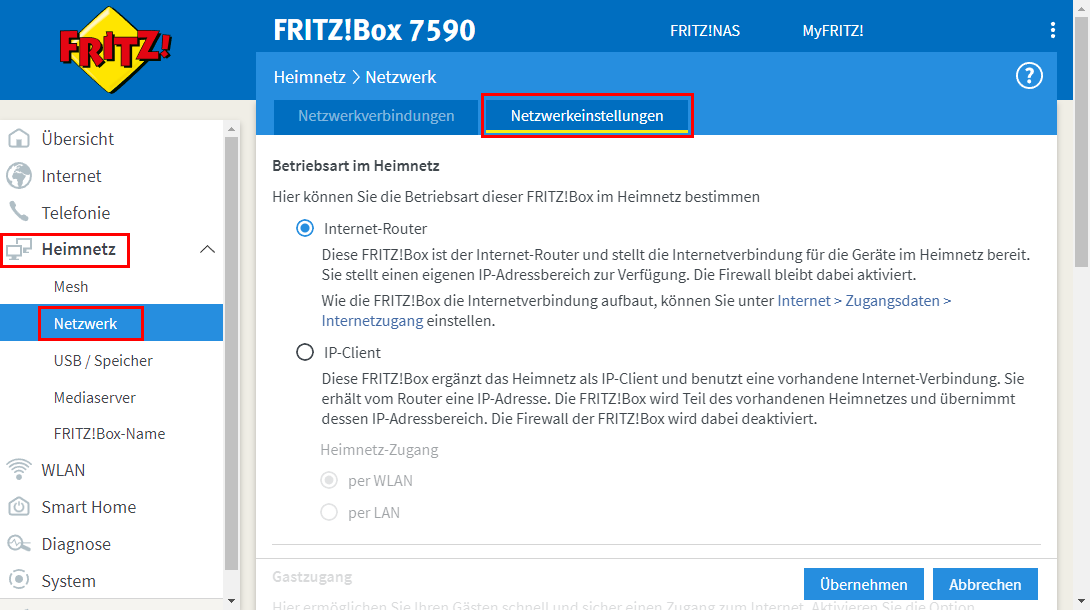Screen dimensions: 1090x610
Task: Switch to the Netzwerkeinstellungen tab
Action: pyautogui.click(x=587, y=116)
